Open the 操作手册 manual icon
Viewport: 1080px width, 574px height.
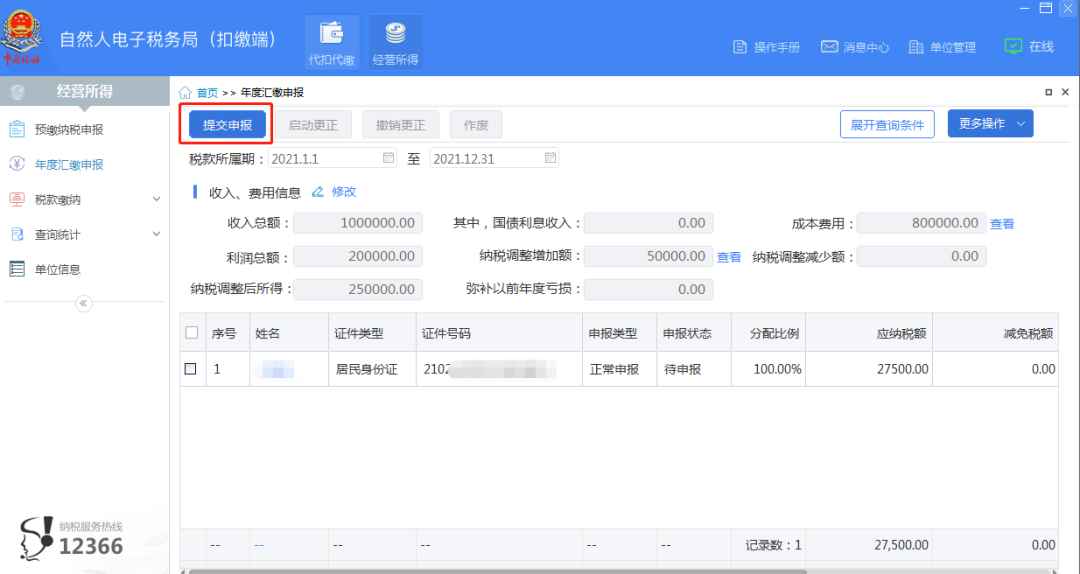click(740, 47)
